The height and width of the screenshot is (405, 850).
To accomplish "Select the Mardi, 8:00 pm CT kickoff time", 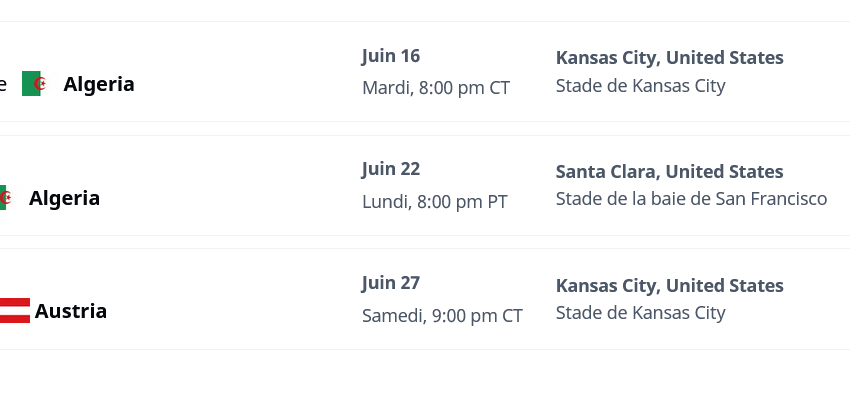I will [x=436, y=88].
